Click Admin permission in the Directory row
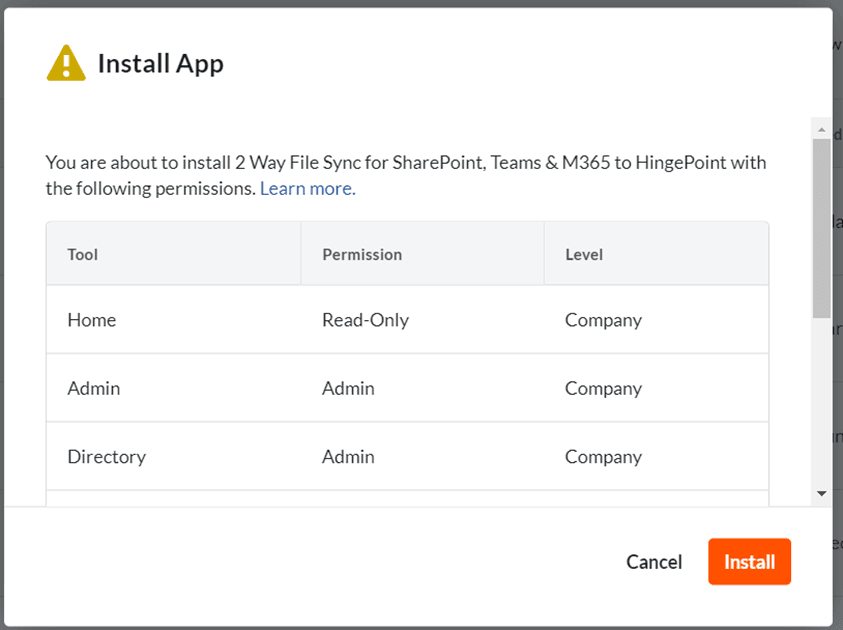Screen dimensions: 843x630 tap(348, 456)
